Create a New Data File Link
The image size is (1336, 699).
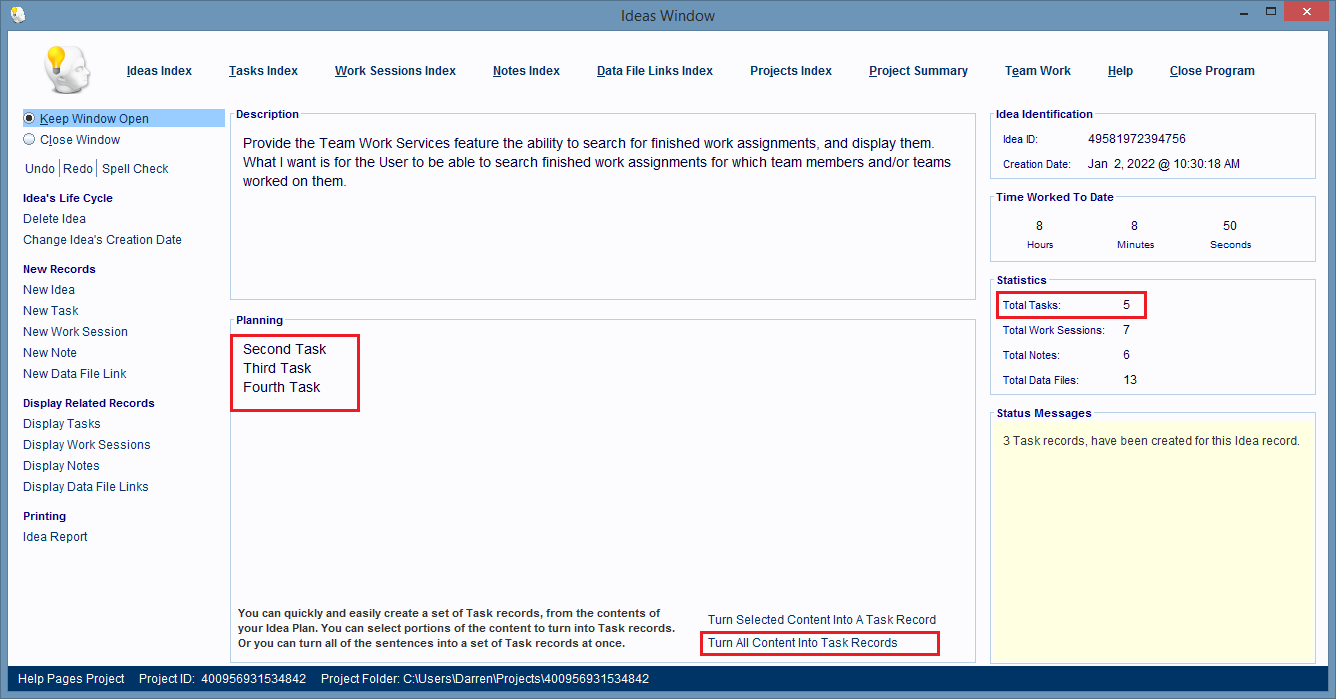pos(75,374)
